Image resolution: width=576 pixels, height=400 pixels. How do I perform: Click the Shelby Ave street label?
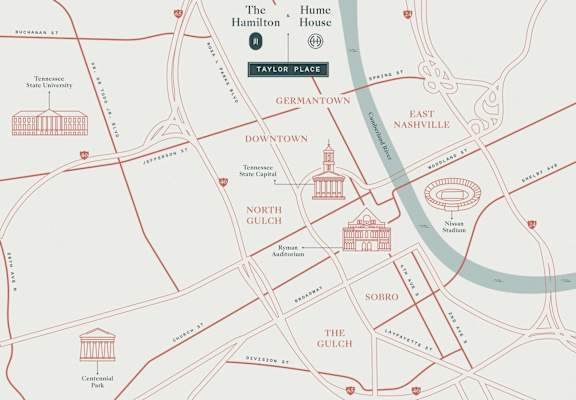[540, 173]
